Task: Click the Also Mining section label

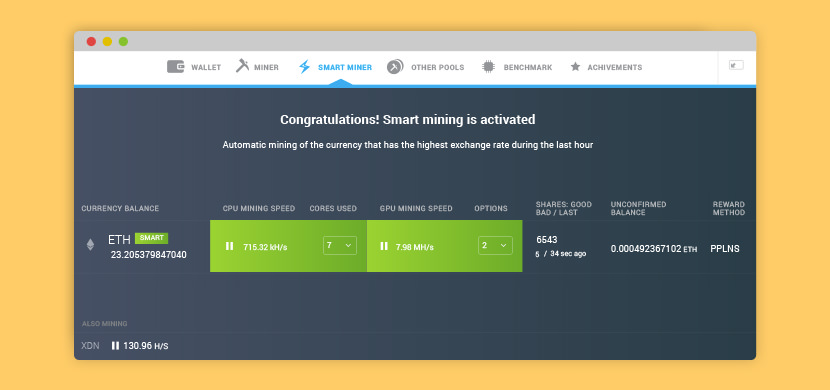Action: (x=104, y=324)
